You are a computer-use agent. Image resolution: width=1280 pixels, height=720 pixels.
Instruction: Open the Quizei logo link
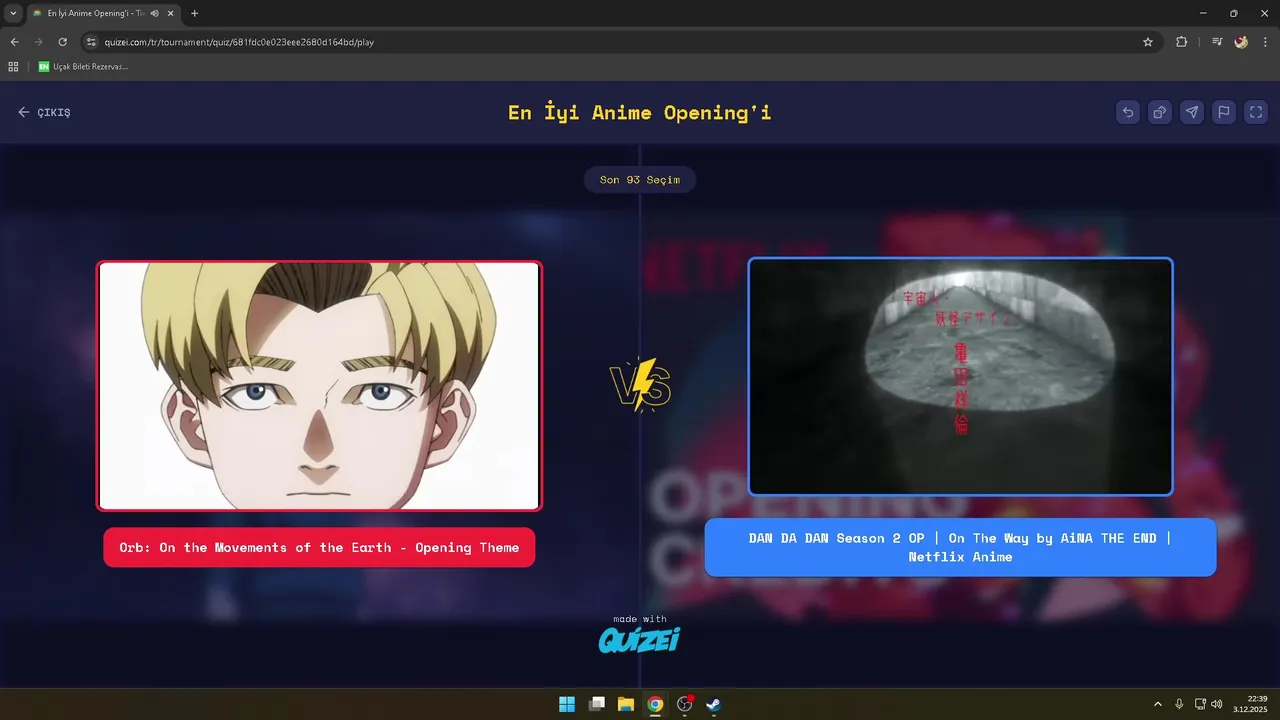(x=640, y=639)
